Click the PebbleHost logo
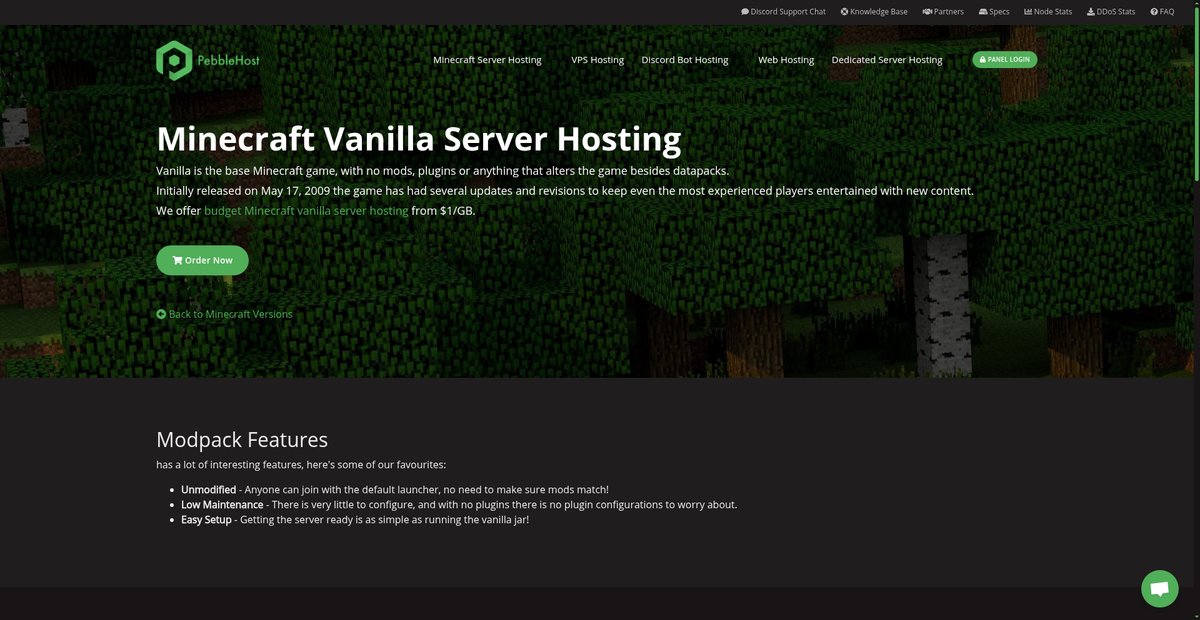 pos(208,60)
